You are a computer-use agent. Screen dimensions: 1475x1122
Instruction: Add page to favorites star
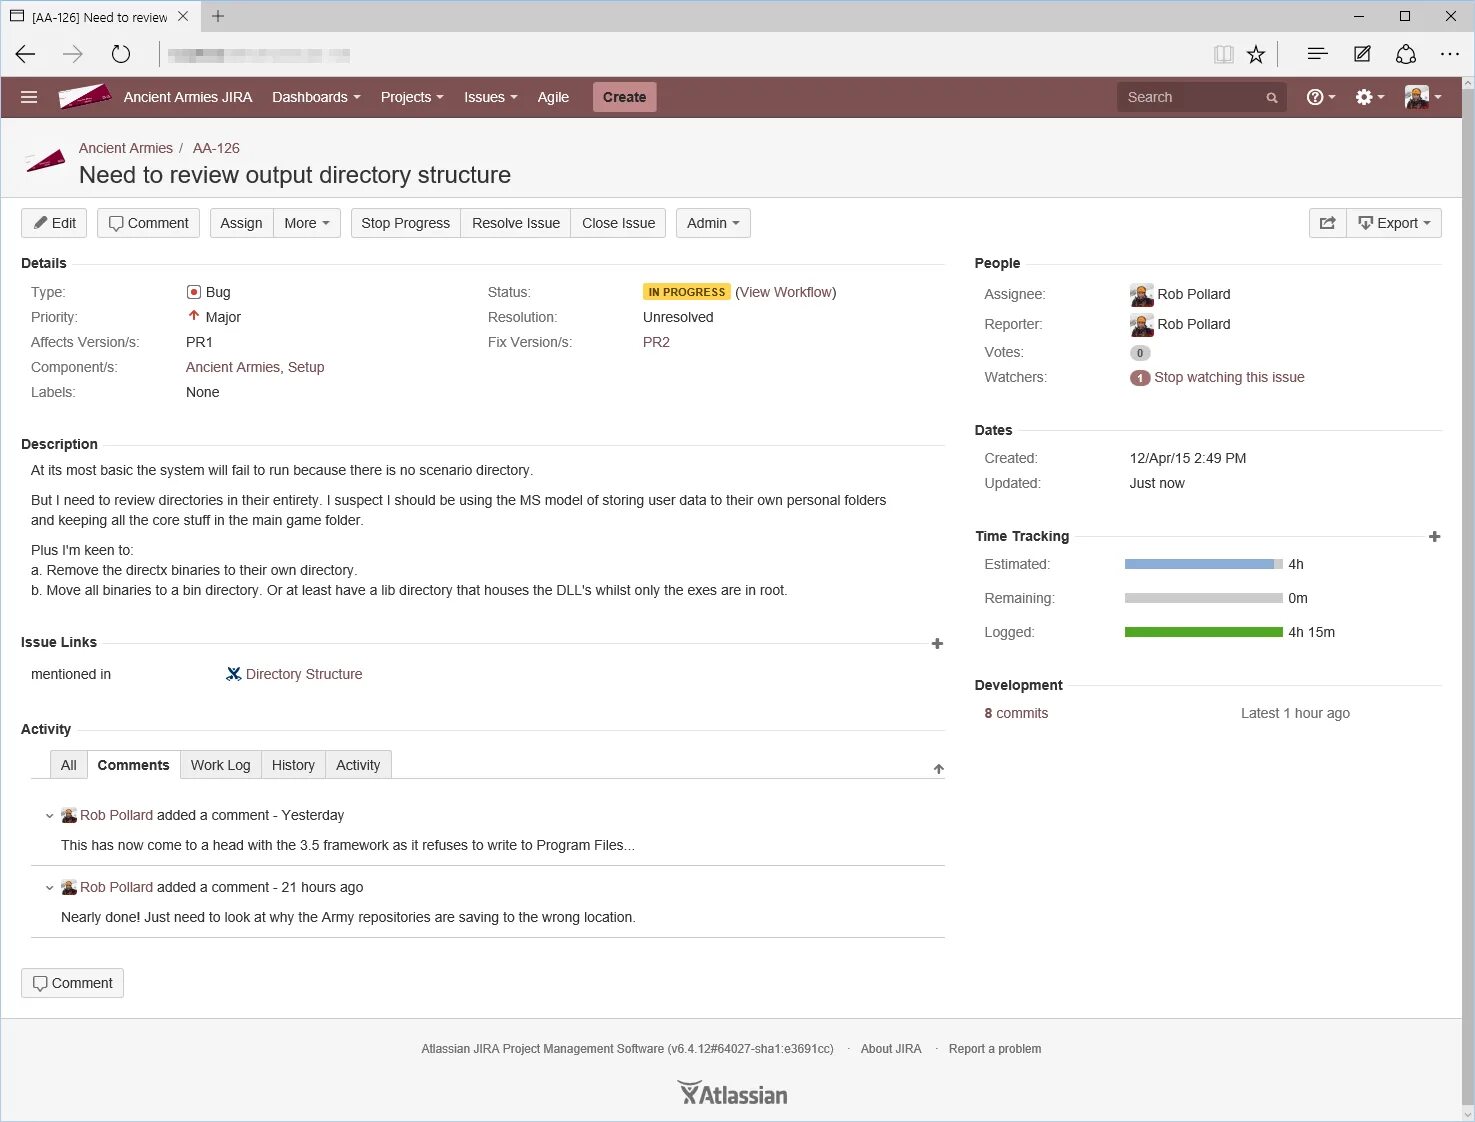[1256, 54]
